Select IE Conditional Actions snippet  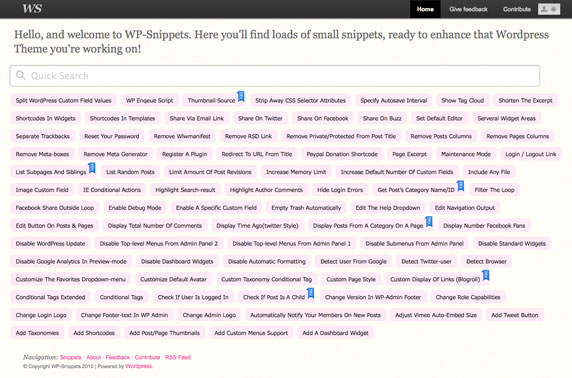click(x=112, y=190)
